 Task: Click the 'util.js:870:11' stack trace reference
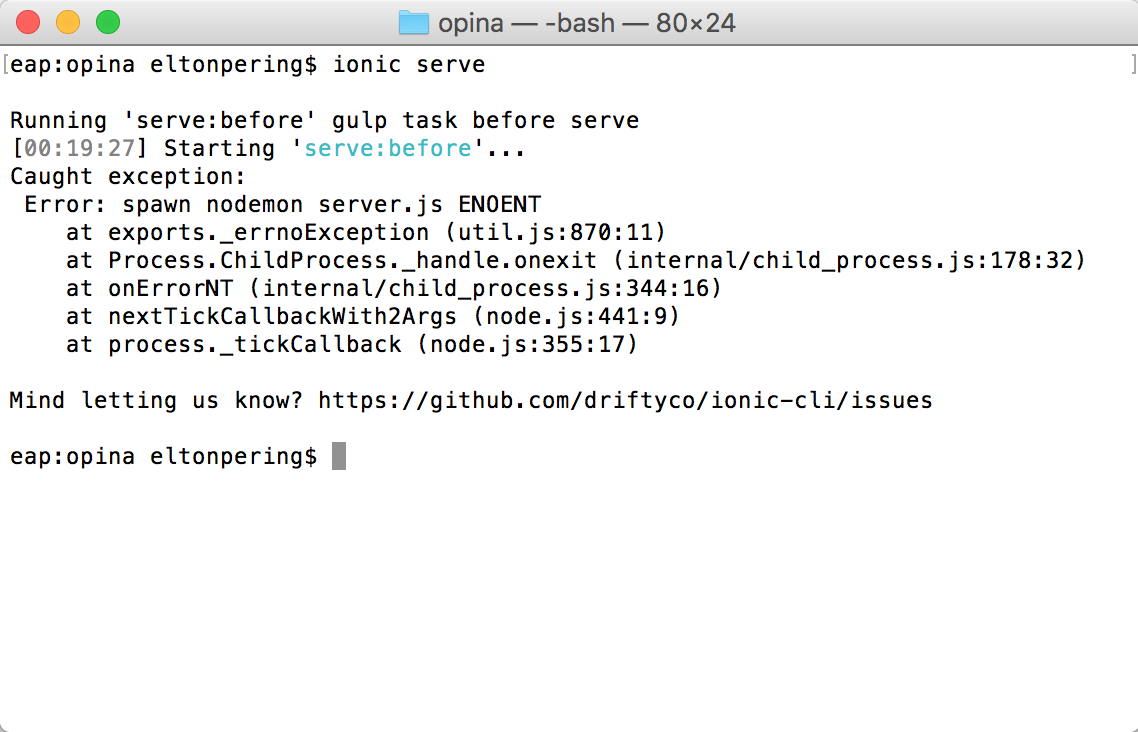pos(556,233)
